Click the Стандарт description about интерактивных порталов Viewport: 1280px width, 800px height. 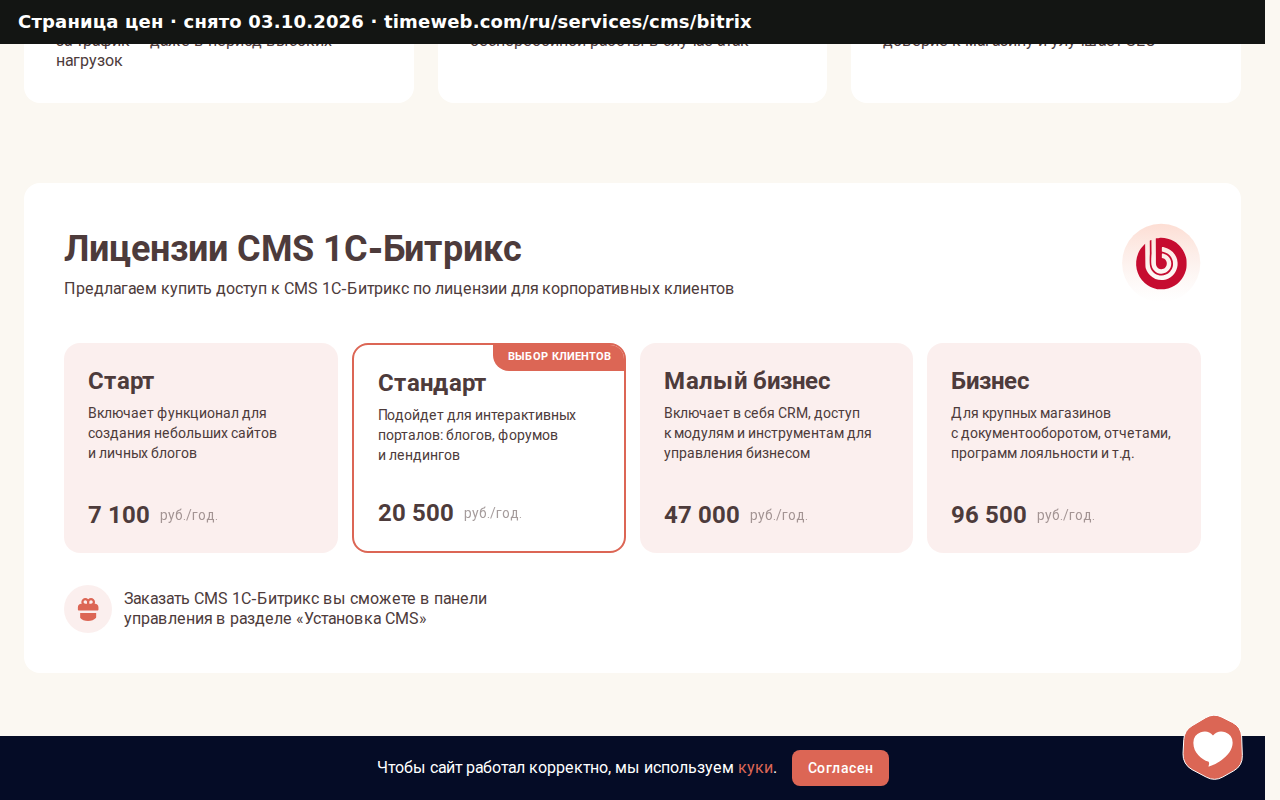[x=477, y=435]
